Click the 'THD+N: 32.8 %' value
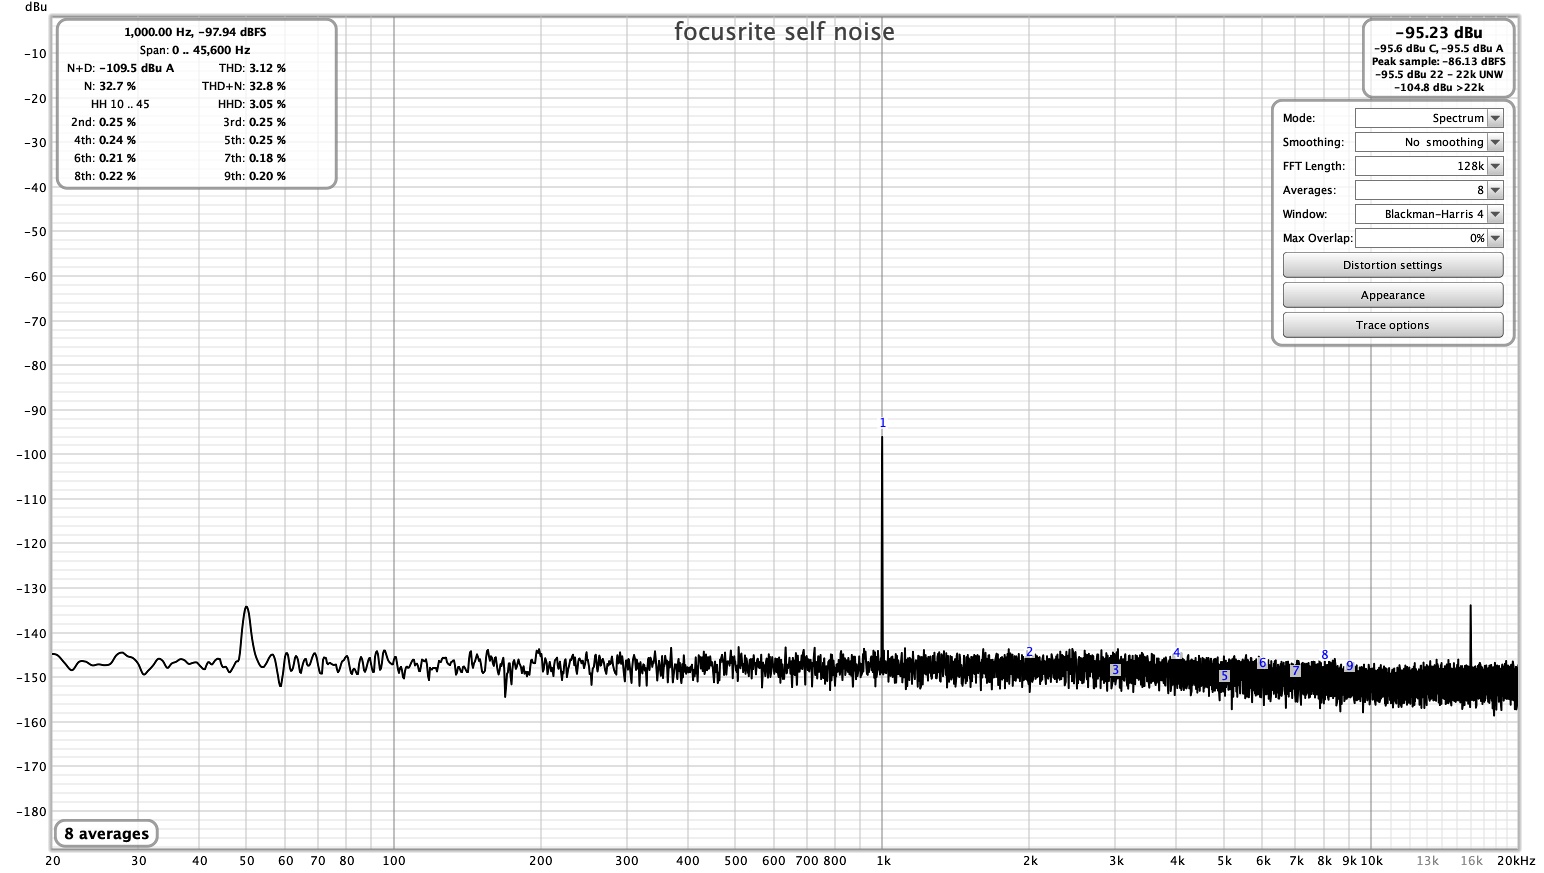 pyautogui.click(x=244, y=86)
